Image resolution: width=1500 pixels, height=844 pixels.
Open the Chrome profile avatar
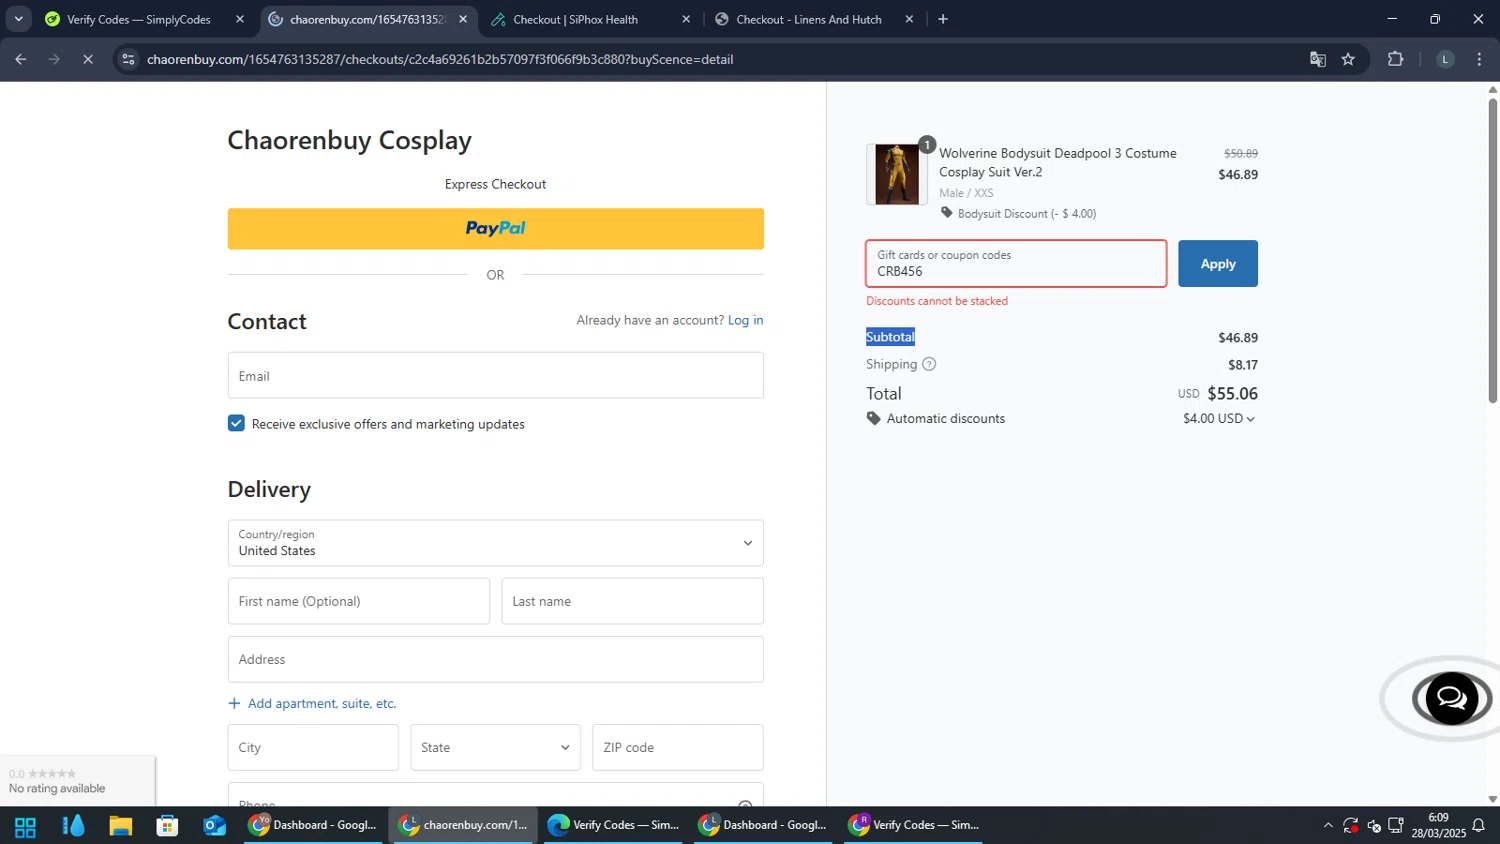click(1445, 59)
